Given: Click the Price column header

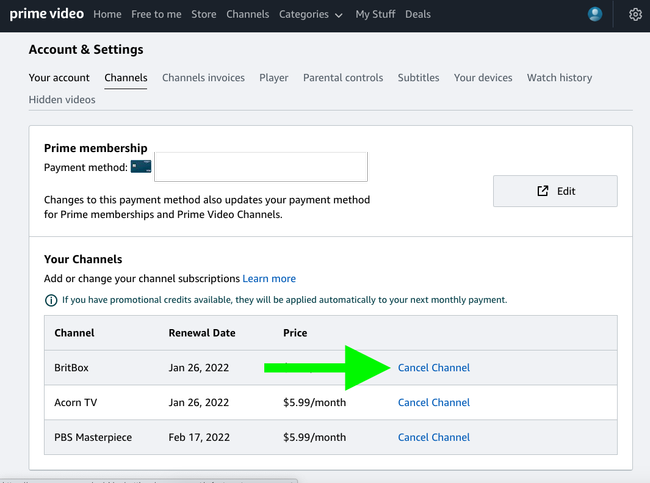Looking at the screenshot, I should pyautogui.click(x=295, y=333).
